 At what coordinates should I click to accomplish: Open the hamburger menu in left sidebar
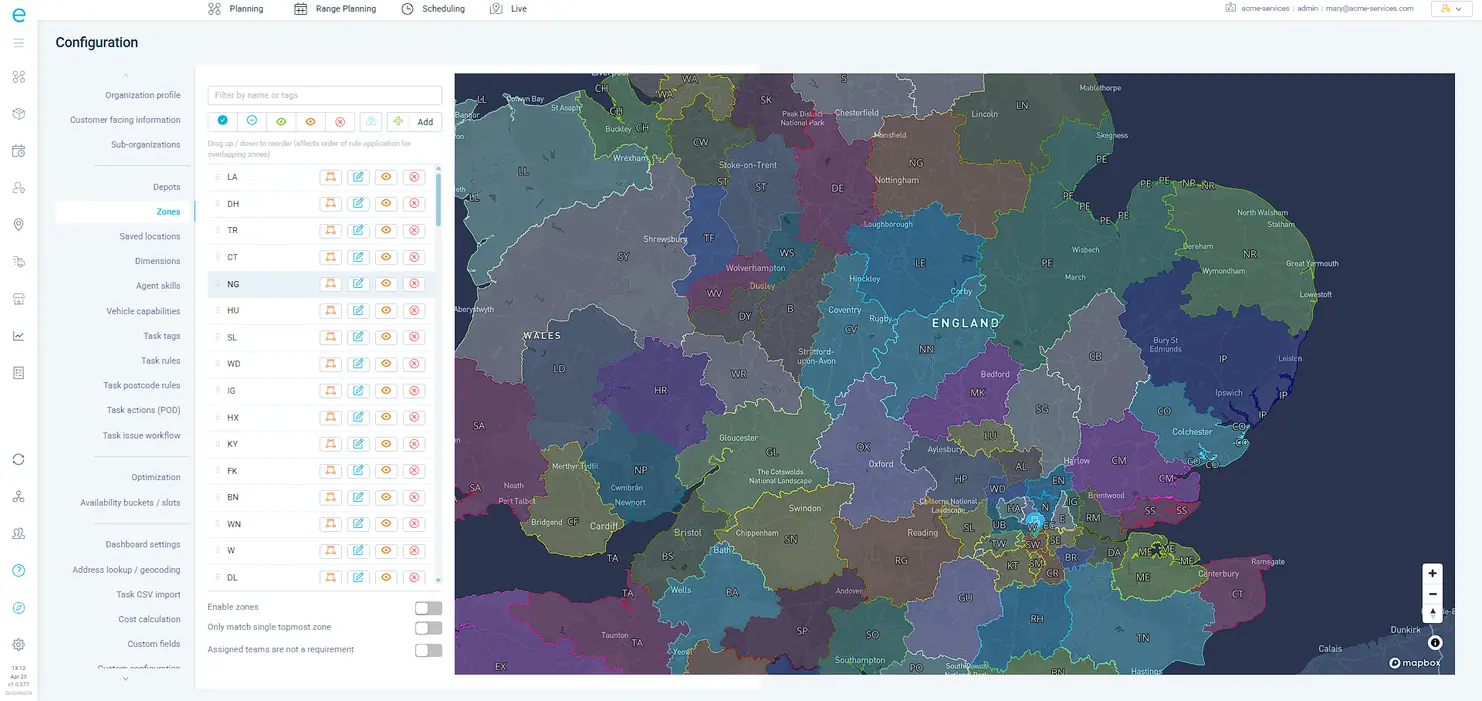point(18,43)
